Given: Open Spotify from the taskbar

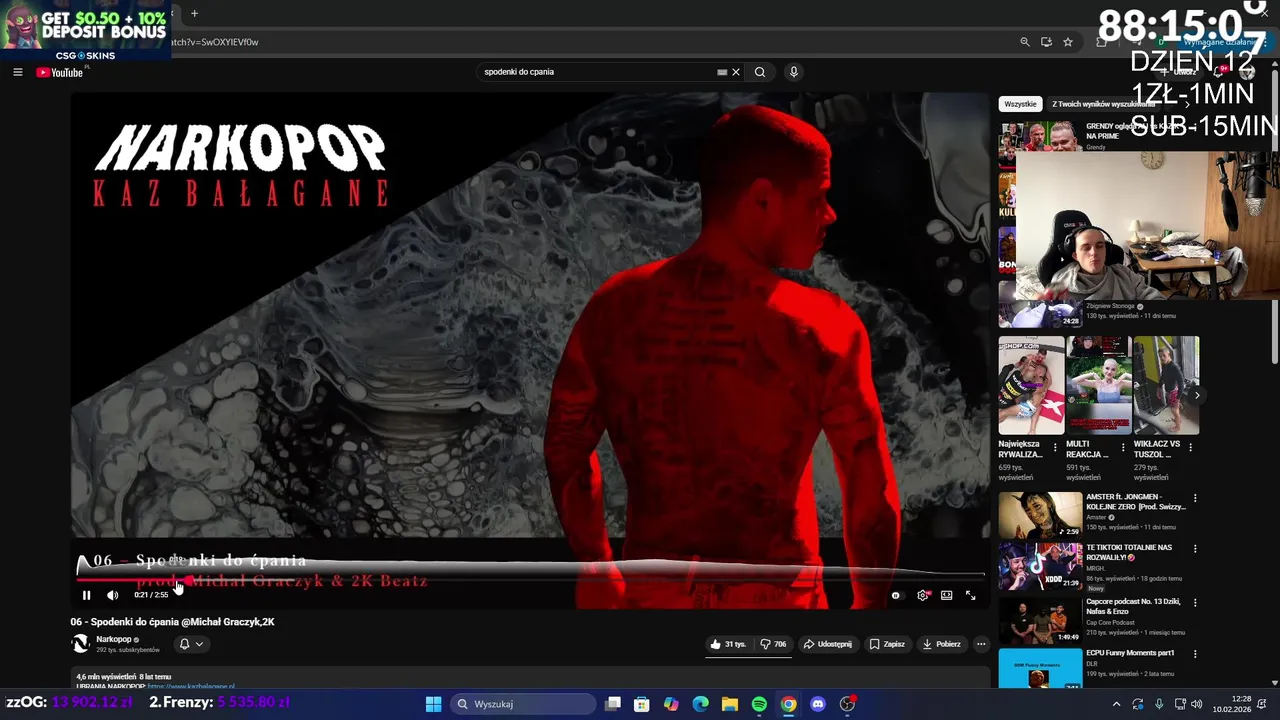Looking at the screenshot, I should pos(759,704).
